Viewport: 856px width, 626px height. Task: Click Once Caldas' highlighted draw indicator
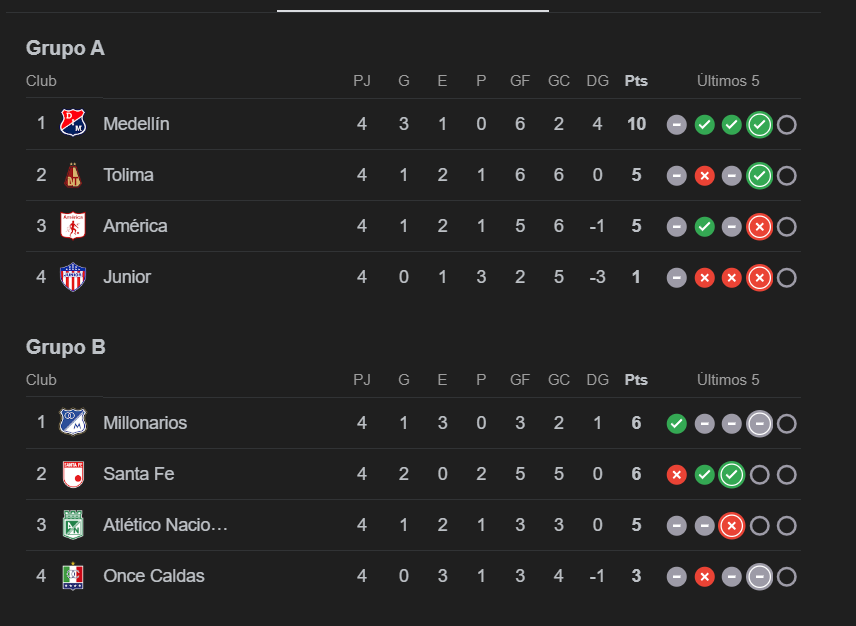(x=759, y=577)
